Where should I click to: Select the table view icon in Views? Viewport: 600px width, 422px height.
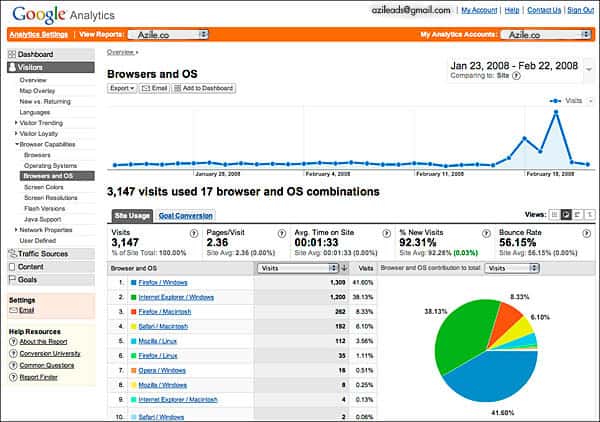[554, 214]
